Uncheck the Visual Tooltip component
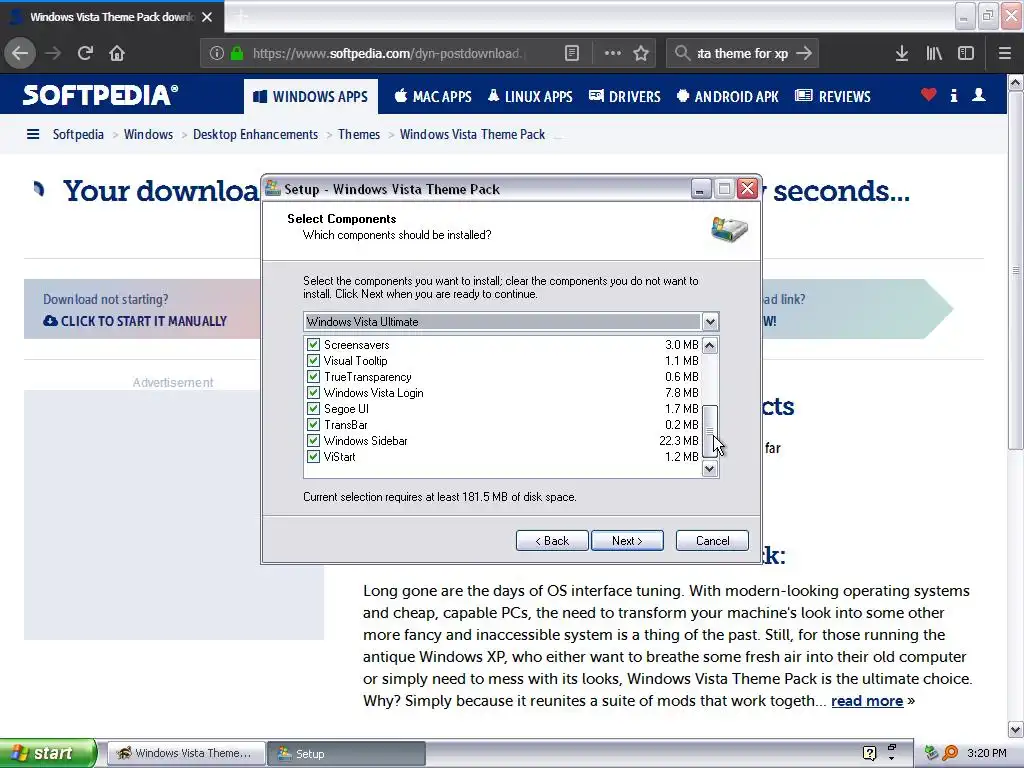1024x768 pixels. pos(313,360)
